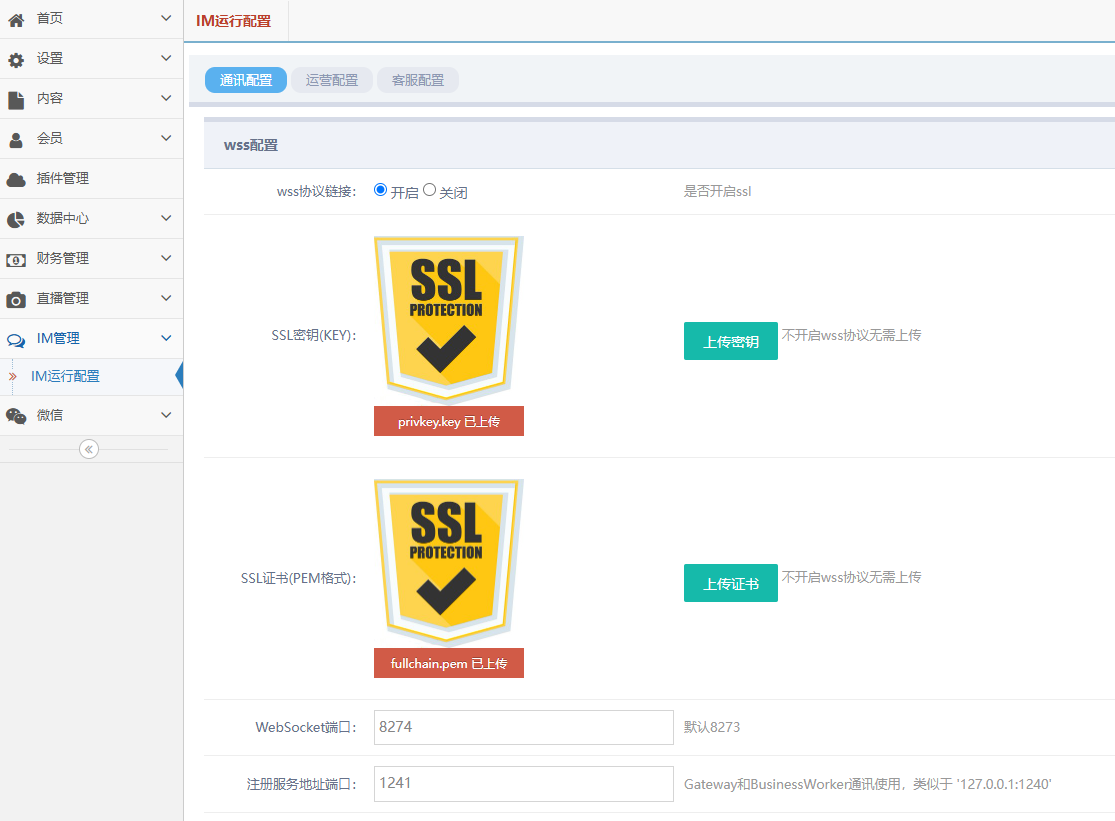This screenshot has width=1115, height=821.
Task: Expand the 设置 menu chevron
Action: 166,58
